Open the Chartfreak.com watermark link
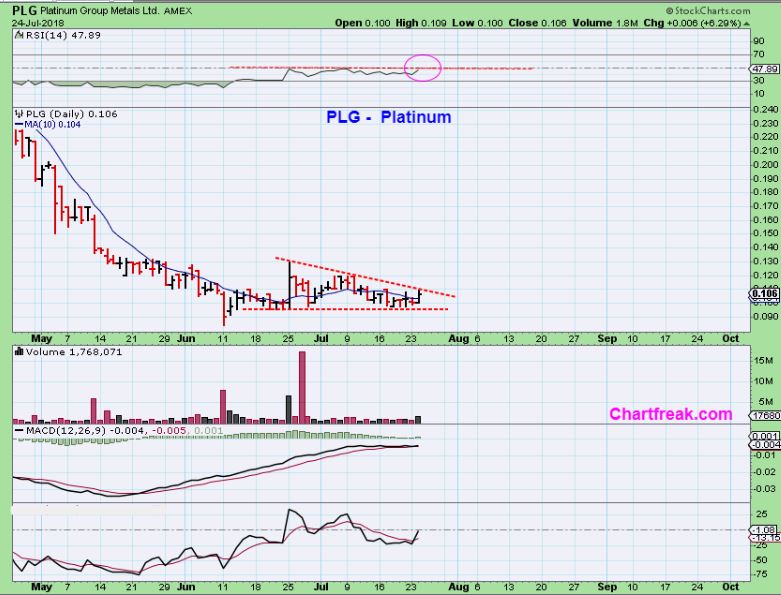The height and width of the screenshot is (595, 781). tap(670, 414)
